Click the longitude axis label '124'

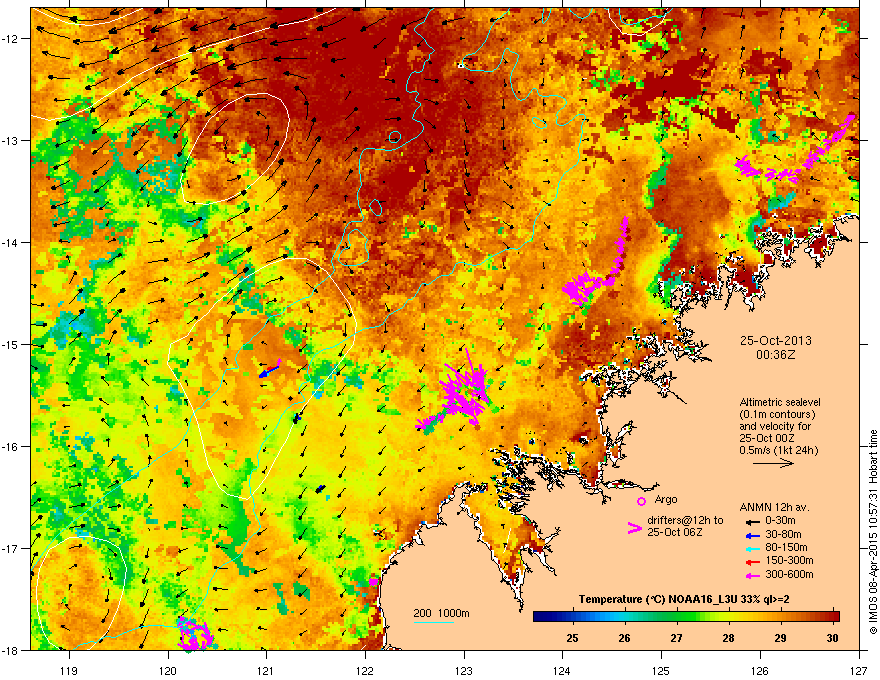tap(562, 670)
